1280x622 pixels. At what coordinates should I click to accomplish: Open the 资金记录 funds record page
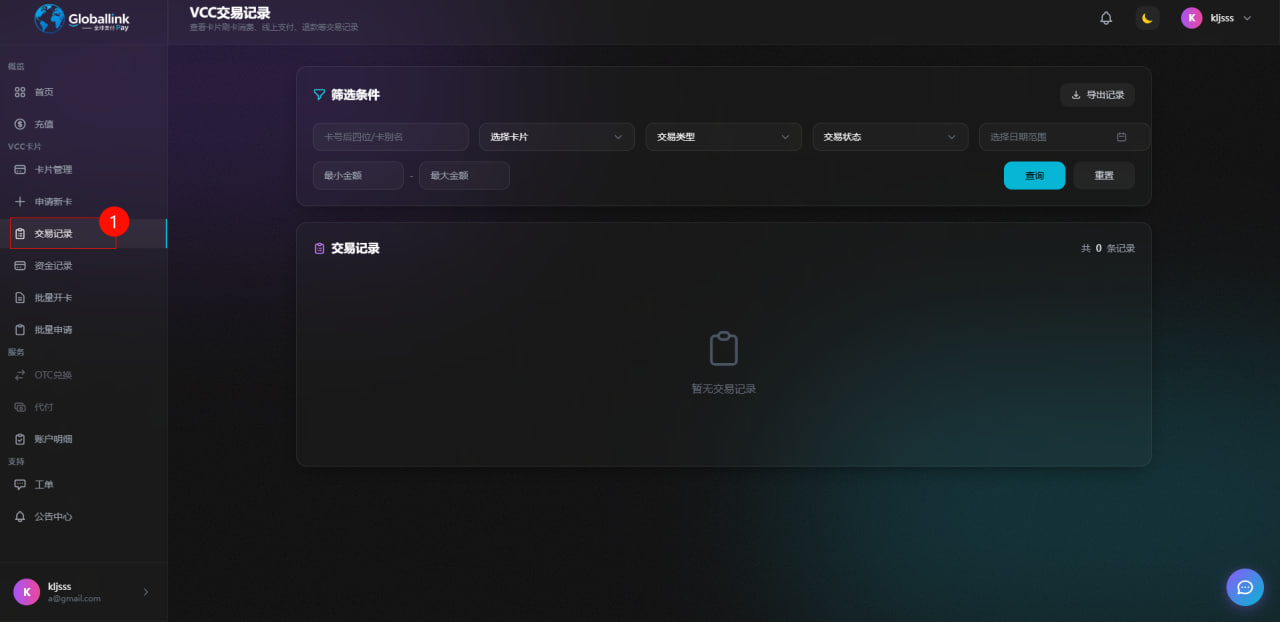[x=52, y=265]
